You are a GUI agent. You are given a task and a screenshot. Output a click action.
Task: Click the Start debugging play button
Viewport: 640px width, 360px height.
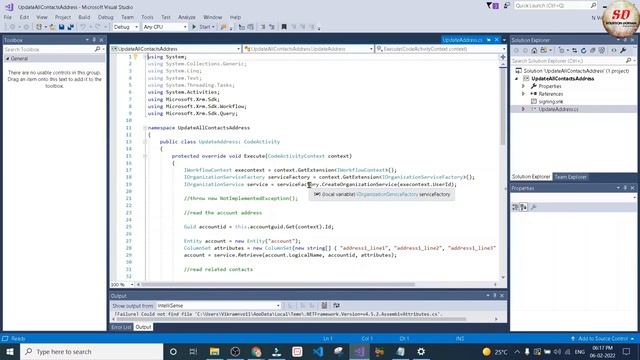194,27
